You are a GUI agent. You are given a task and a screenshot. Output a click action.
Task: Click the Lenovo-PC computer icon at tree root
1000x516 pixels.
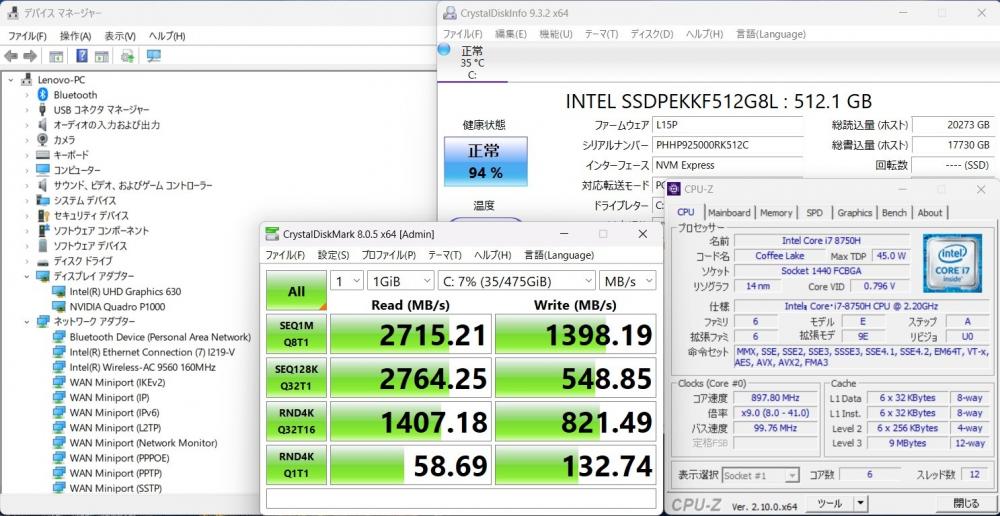point(27,80)
